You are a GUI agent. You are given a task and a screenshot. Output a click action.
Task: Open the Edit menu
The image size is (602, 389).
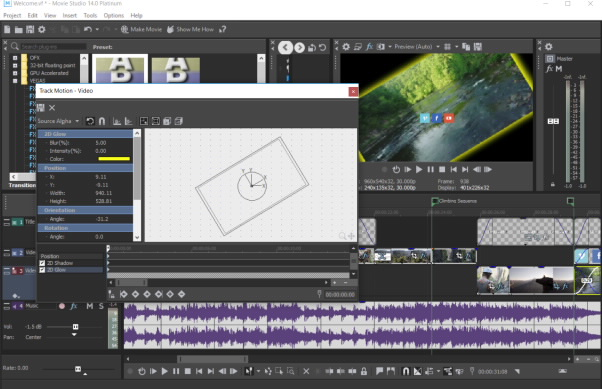coord(32,15)
